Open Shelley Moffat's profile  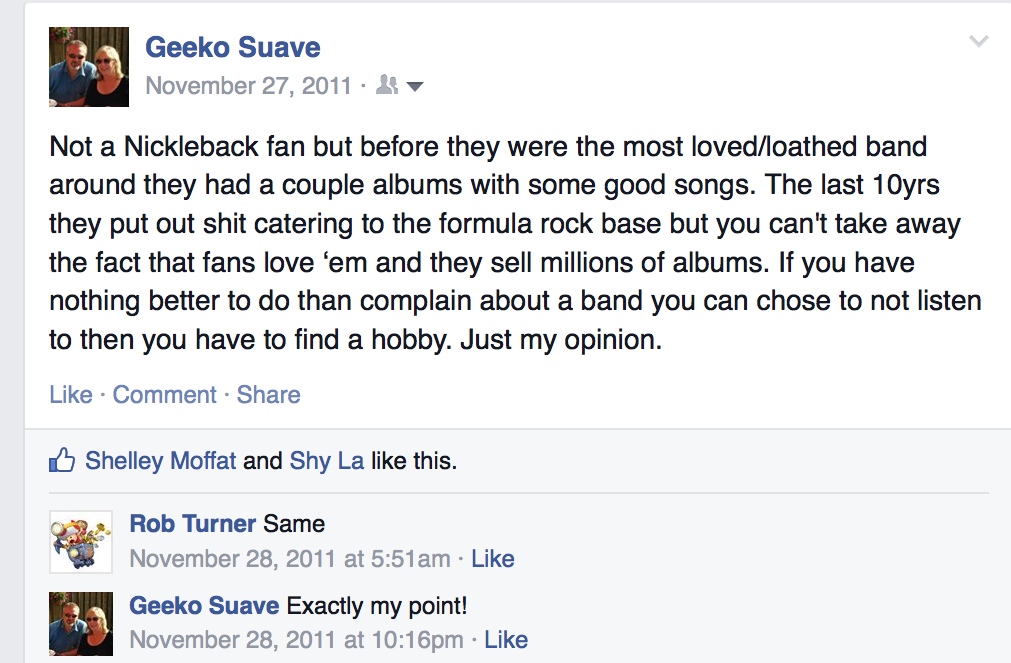[160, 461]
